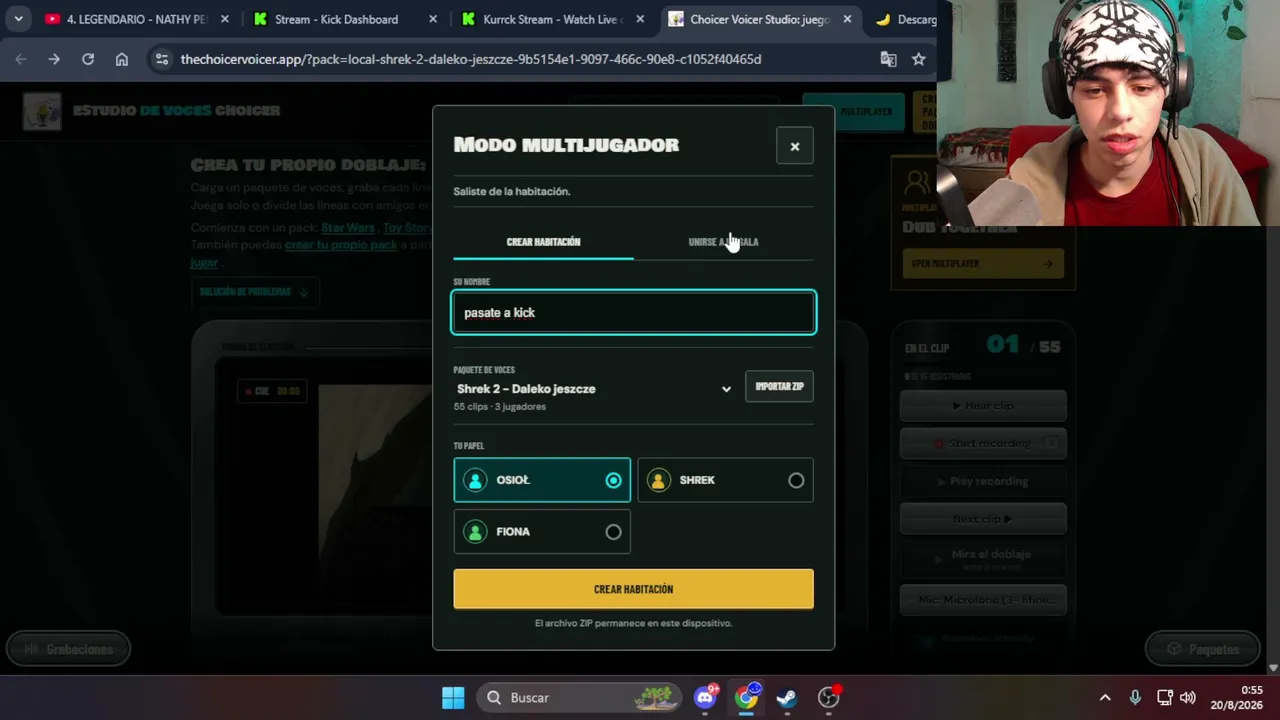The height and width of the screenshot is (720, 1280).
Task: Click the yellow Shrek avatar icon
Action: [658, 480]
